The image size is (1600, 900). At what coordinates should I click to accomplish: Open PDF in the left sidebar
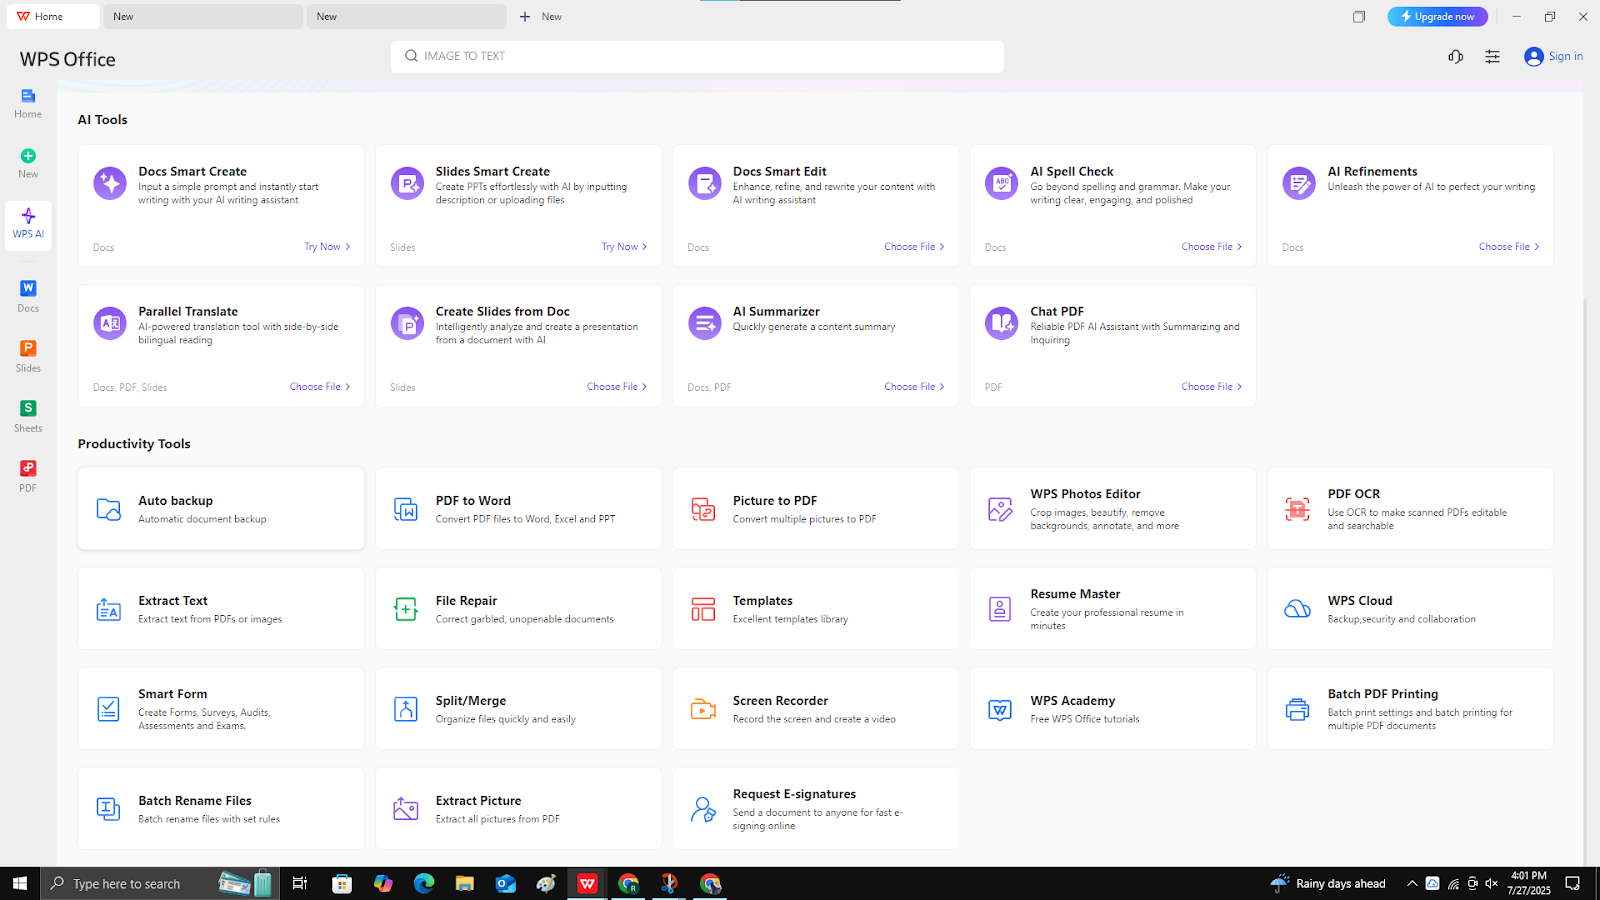28,477
